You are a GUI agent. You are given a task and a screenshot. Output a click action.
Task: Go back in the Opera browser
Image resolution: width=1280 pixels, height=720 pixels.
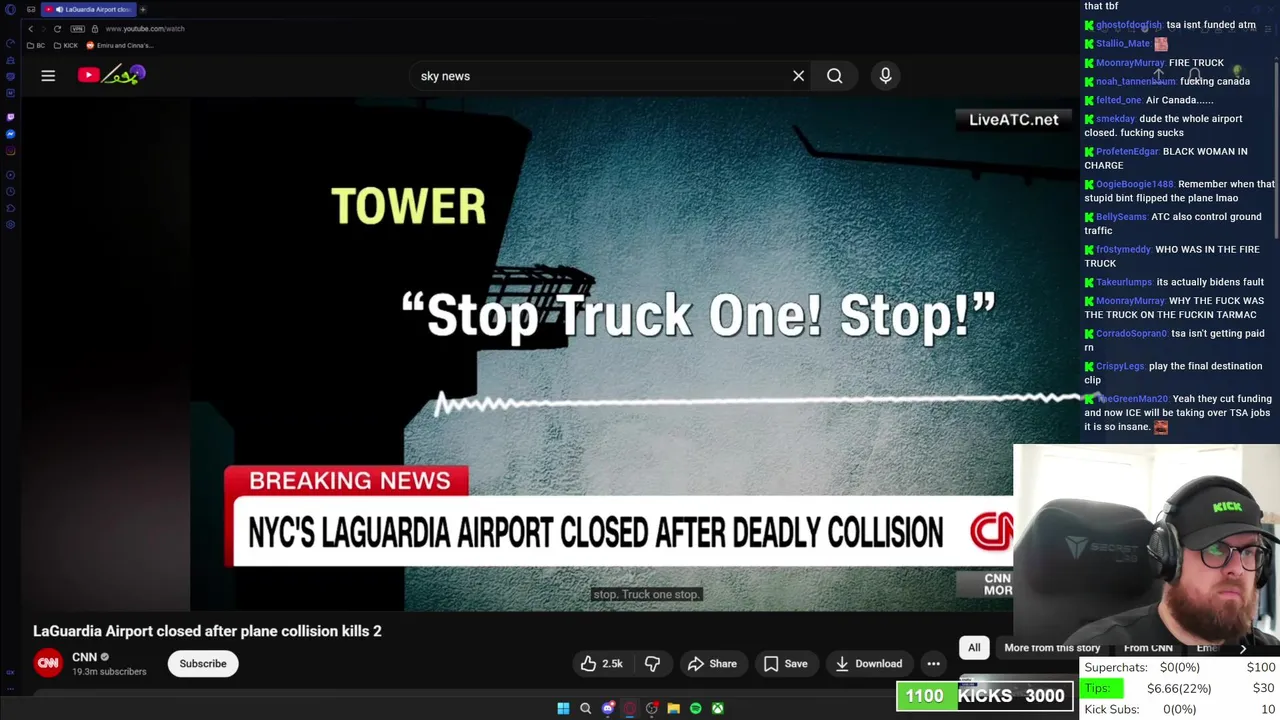[31, 29]
